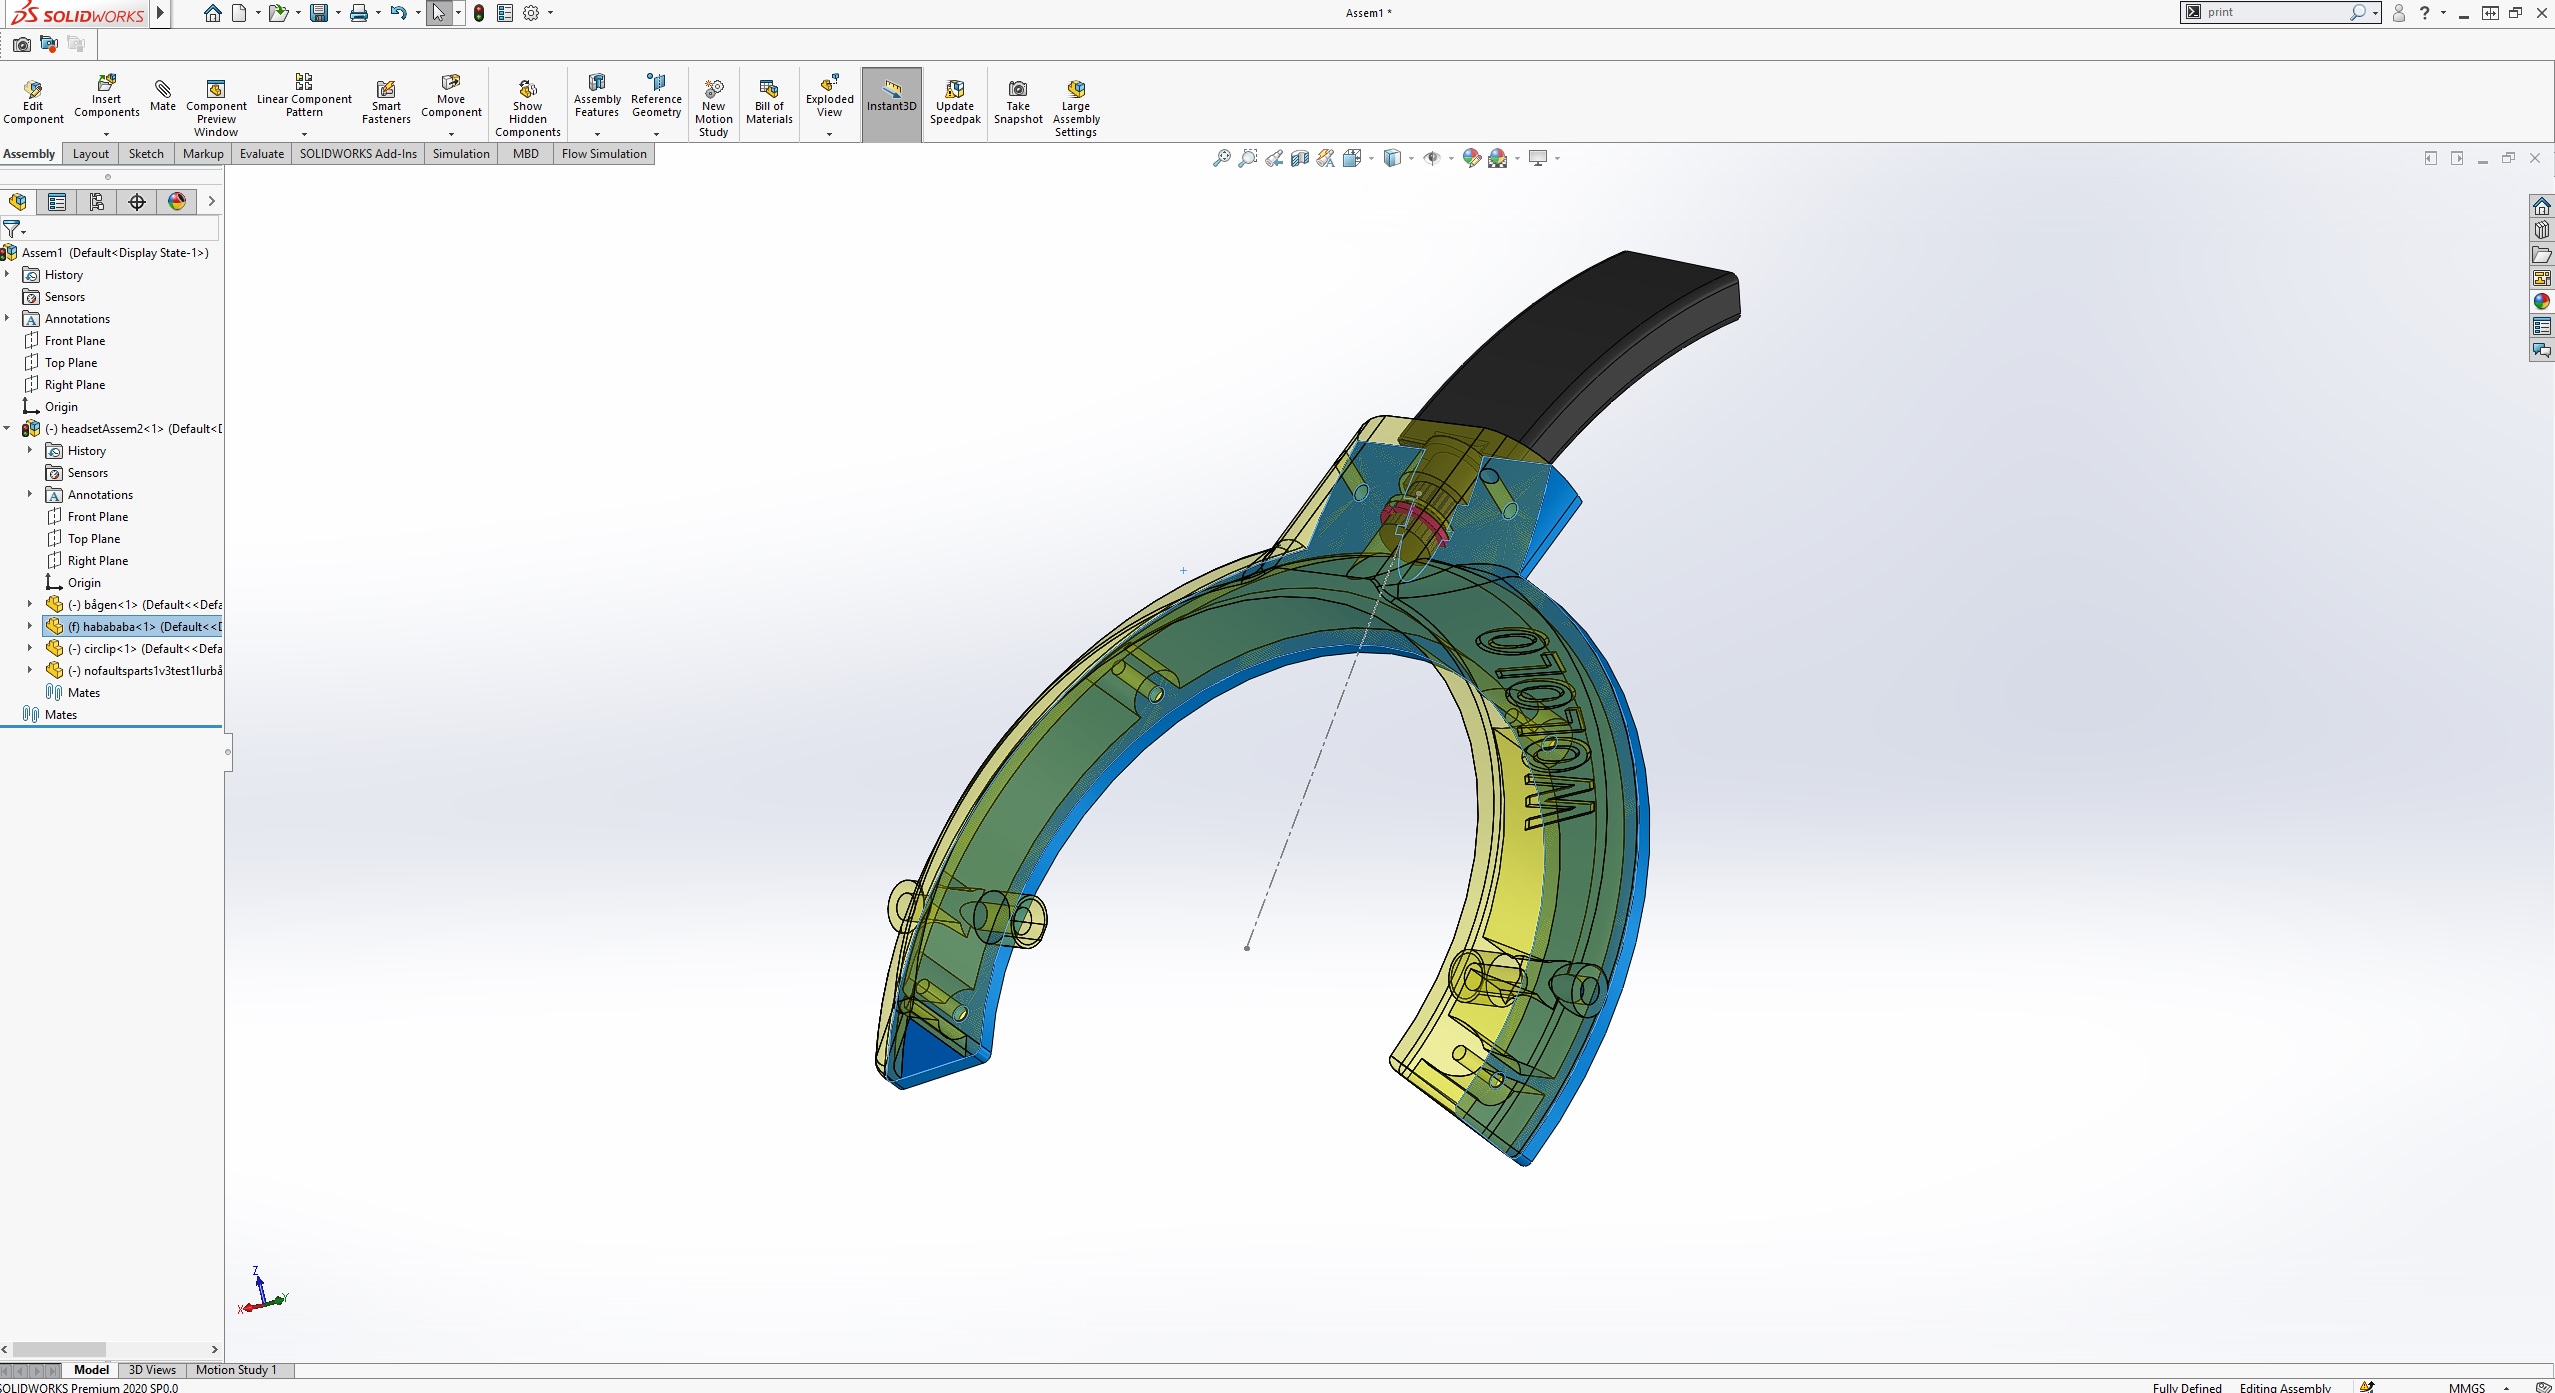Click the horizontal scrollbar in the feature tree
This screenshot has width=2555, height=1393.
pyautogui.click(x=59, y=1349)
